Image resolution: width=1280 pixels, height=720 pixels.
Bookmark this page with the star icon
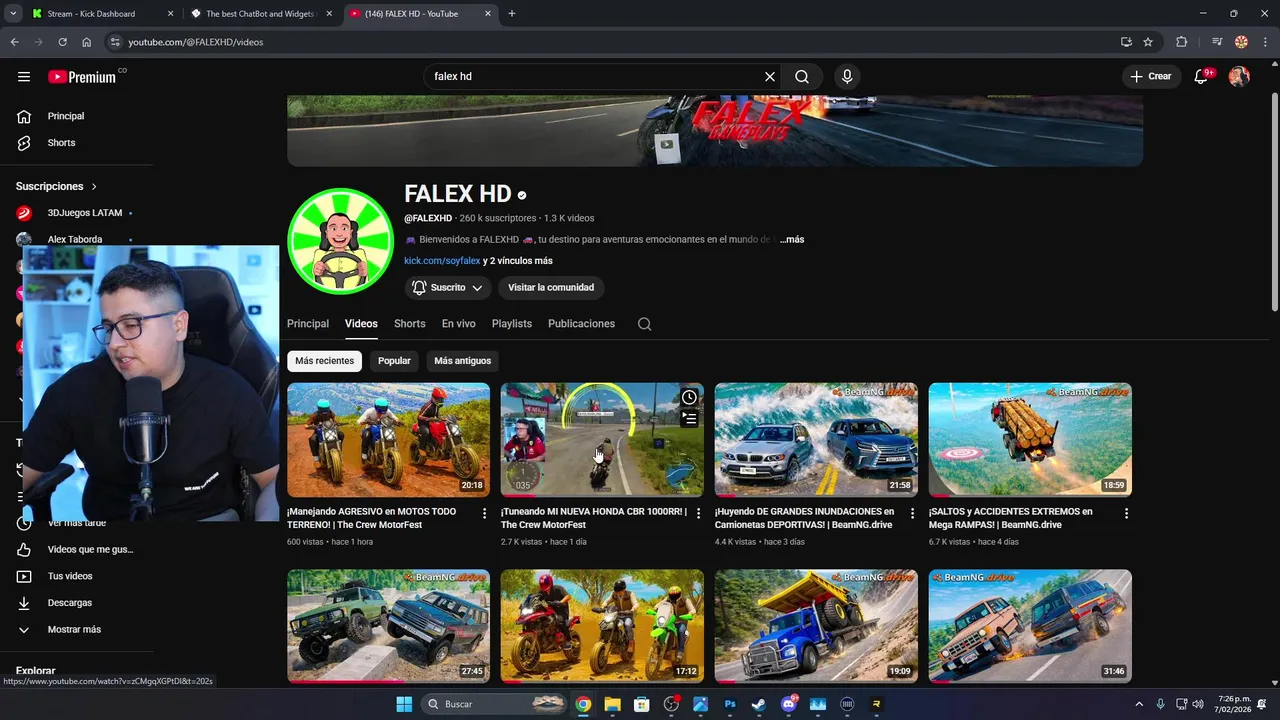[x=1148, y=42]
